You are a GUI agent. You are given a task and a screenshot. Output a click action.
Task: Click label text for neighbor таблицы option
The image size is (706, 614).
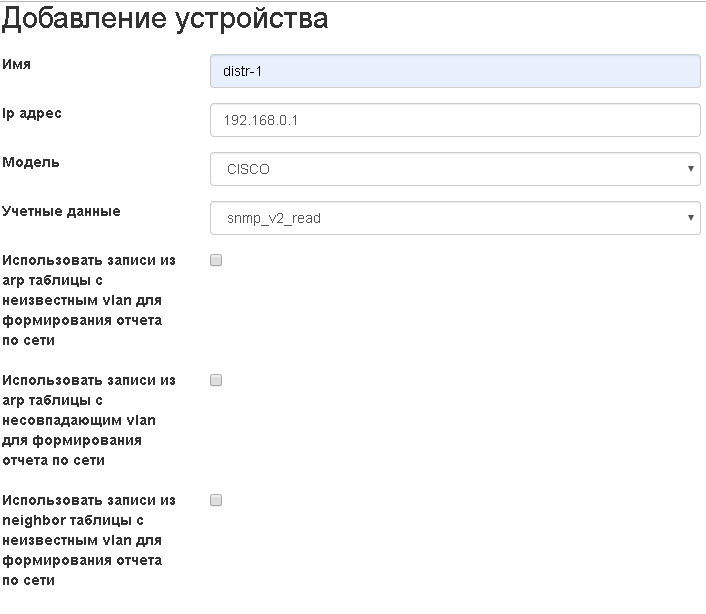[88, 540]
